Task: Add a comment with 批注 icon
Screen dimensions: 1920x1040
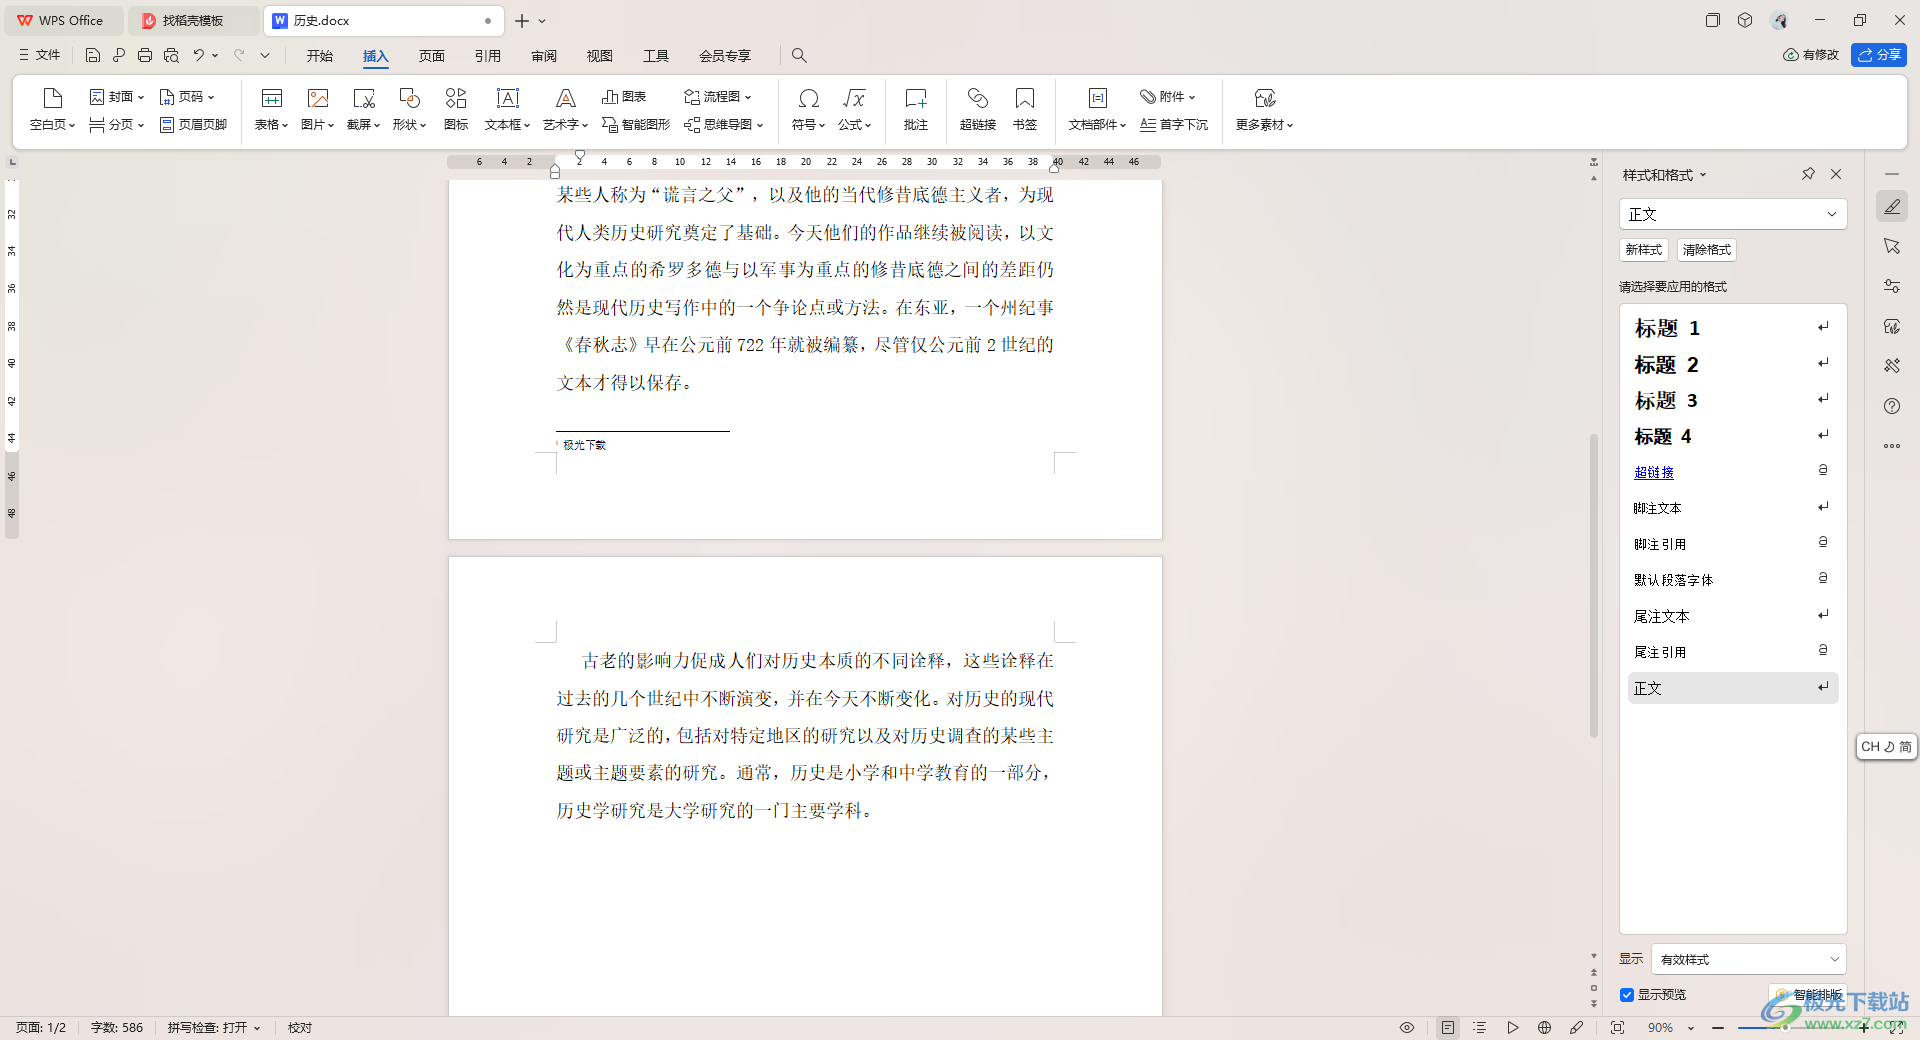Action: point(916,109)
